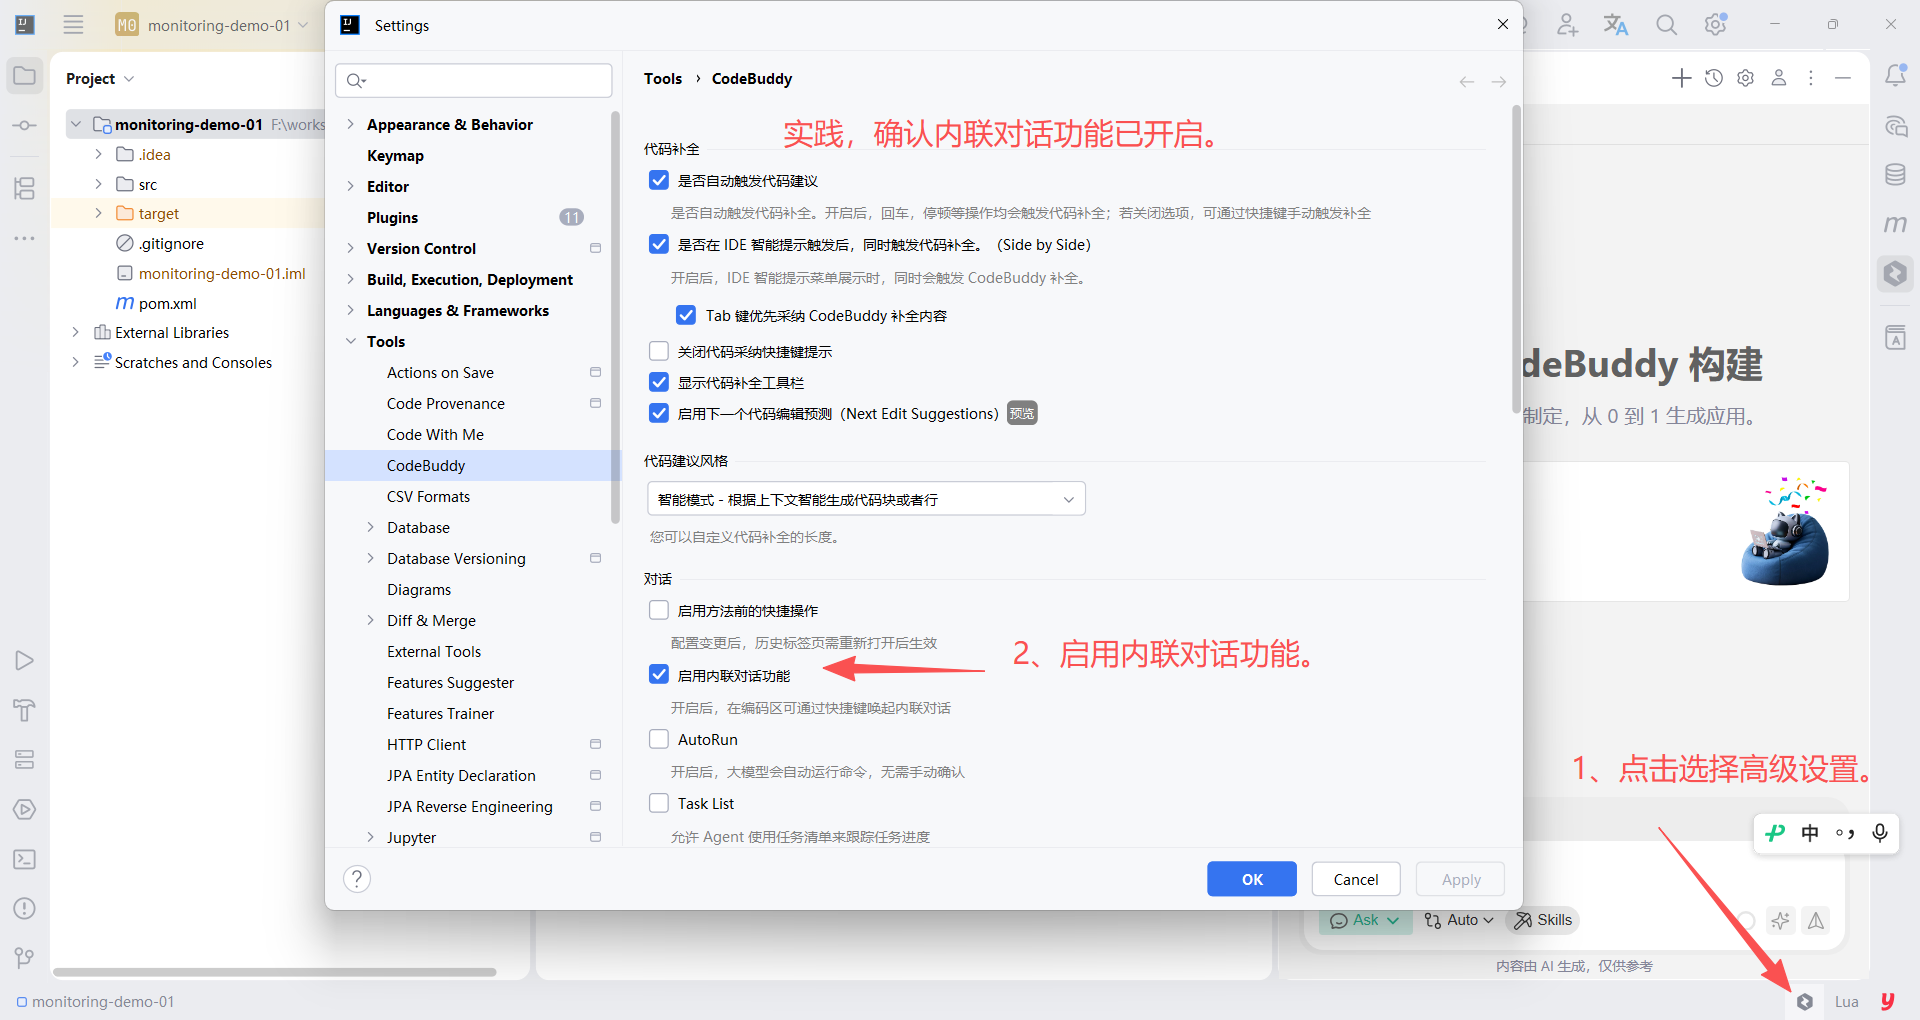Open the main hamburger menu
The height and width of the screenshot is (1020, 1920).
pos(73,25)
